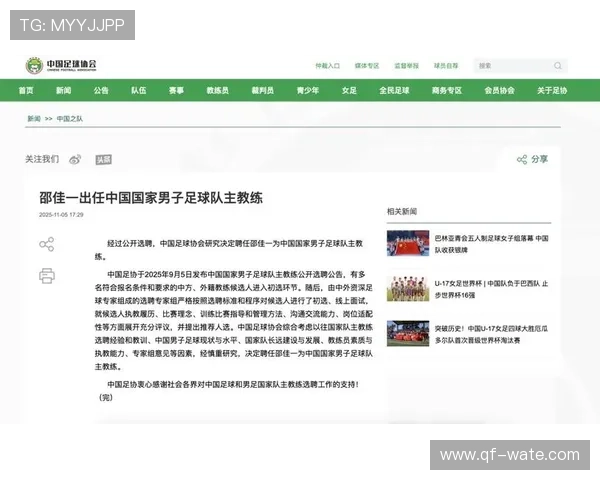Select 队伍 in the navigation bar

(x=139, y=90)
